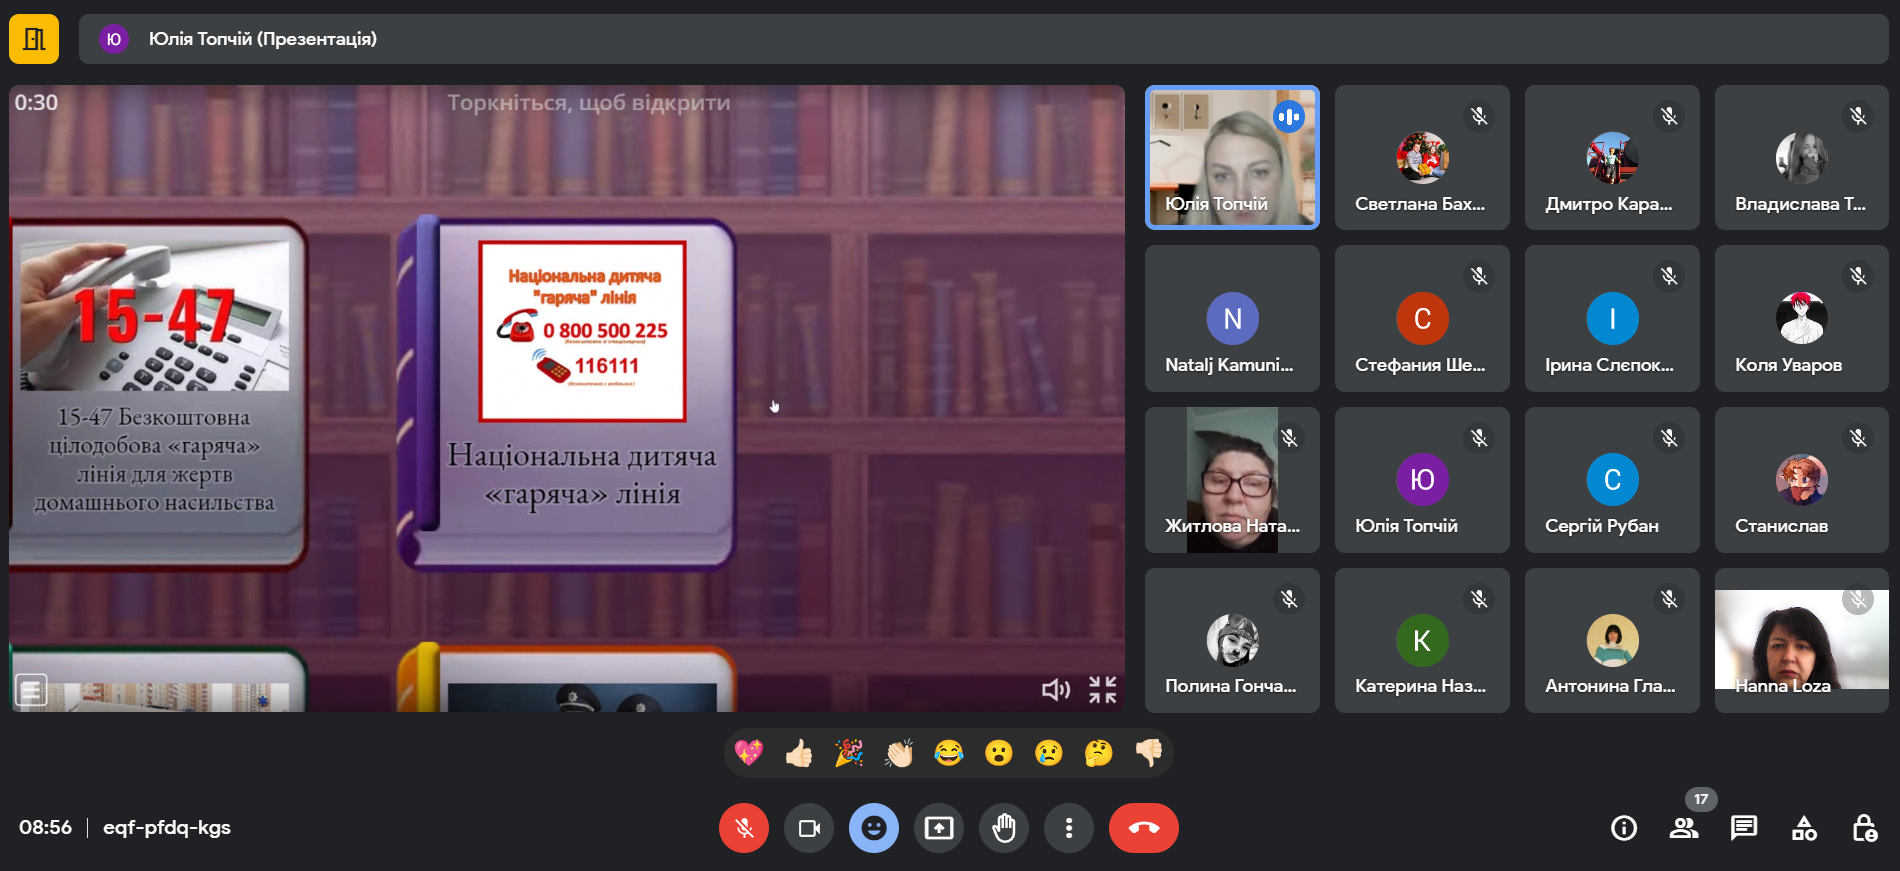Screen dimensions: 1900x871
Task: Select Hanna Loza's video tile
Action: pyautogui.click(x=1801, y=640)
